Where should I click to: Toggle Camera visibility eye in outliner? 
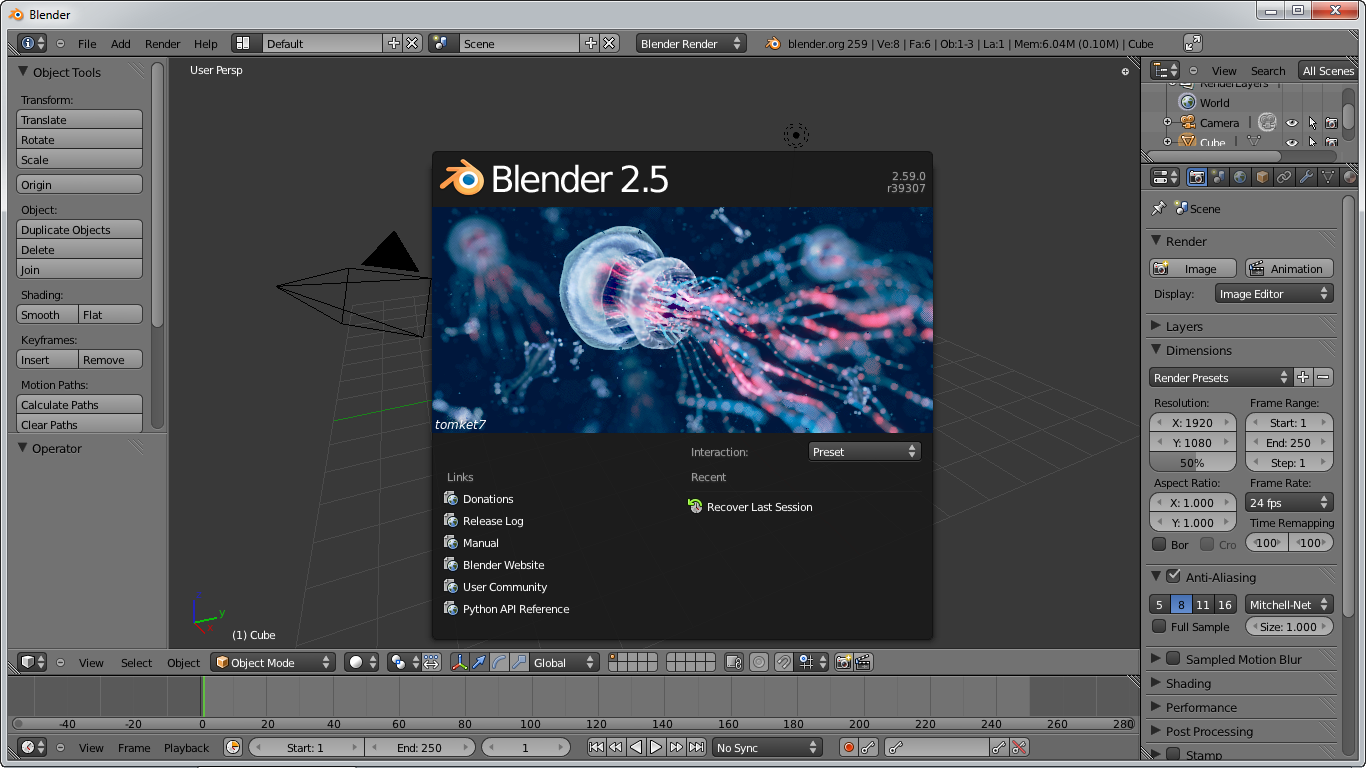coord(1291,123)
